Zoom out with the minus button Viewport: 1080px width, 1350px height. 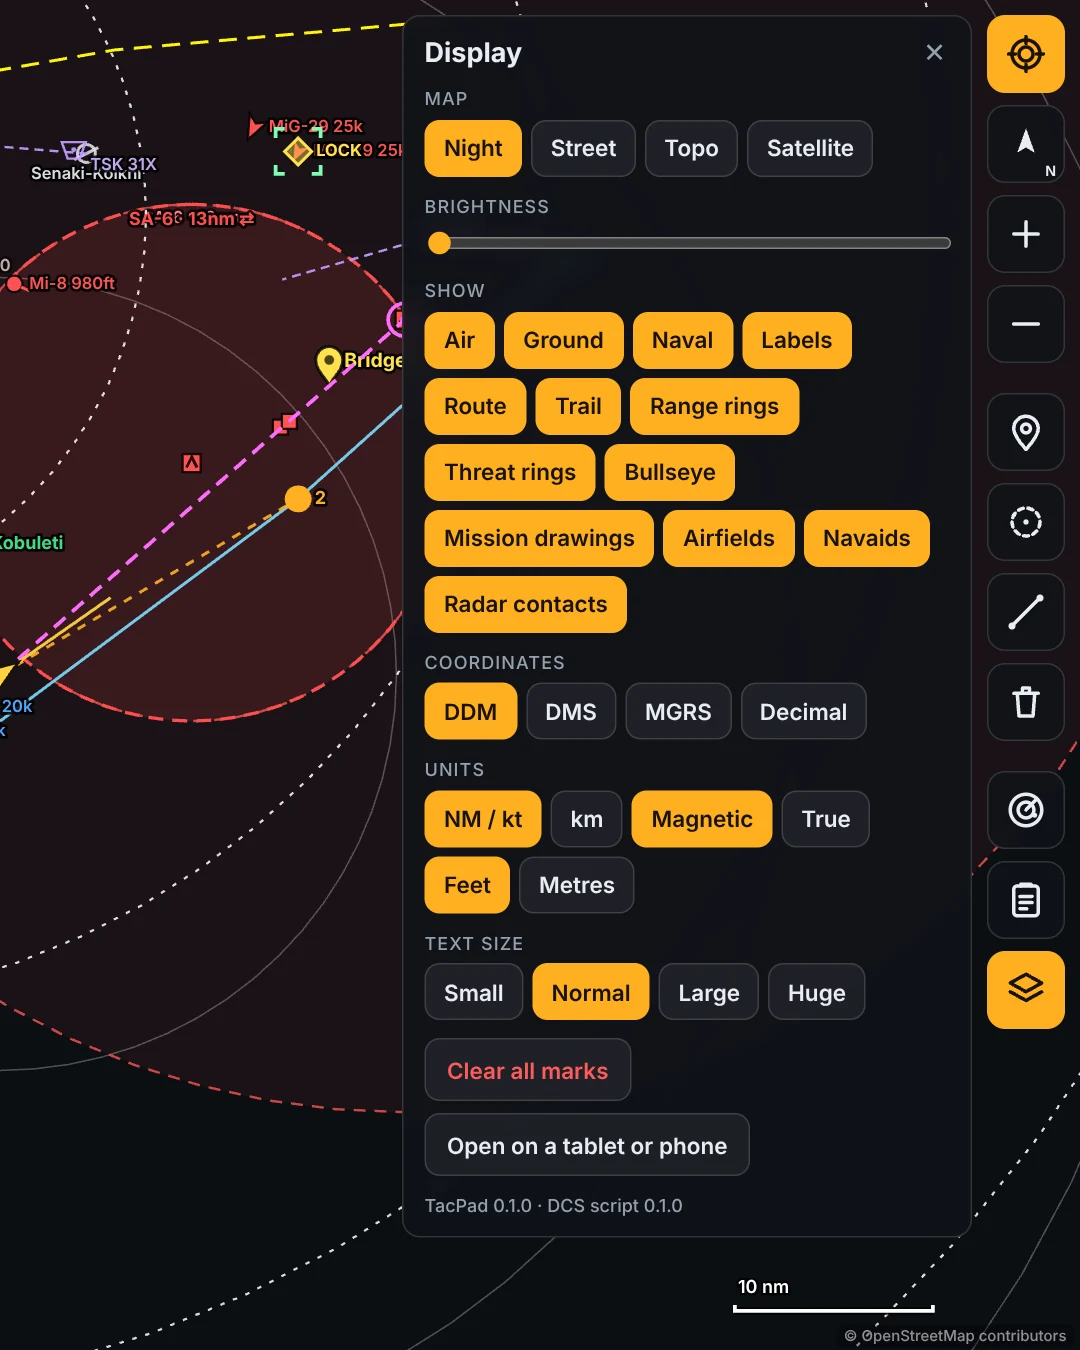tap(1026, 324)
